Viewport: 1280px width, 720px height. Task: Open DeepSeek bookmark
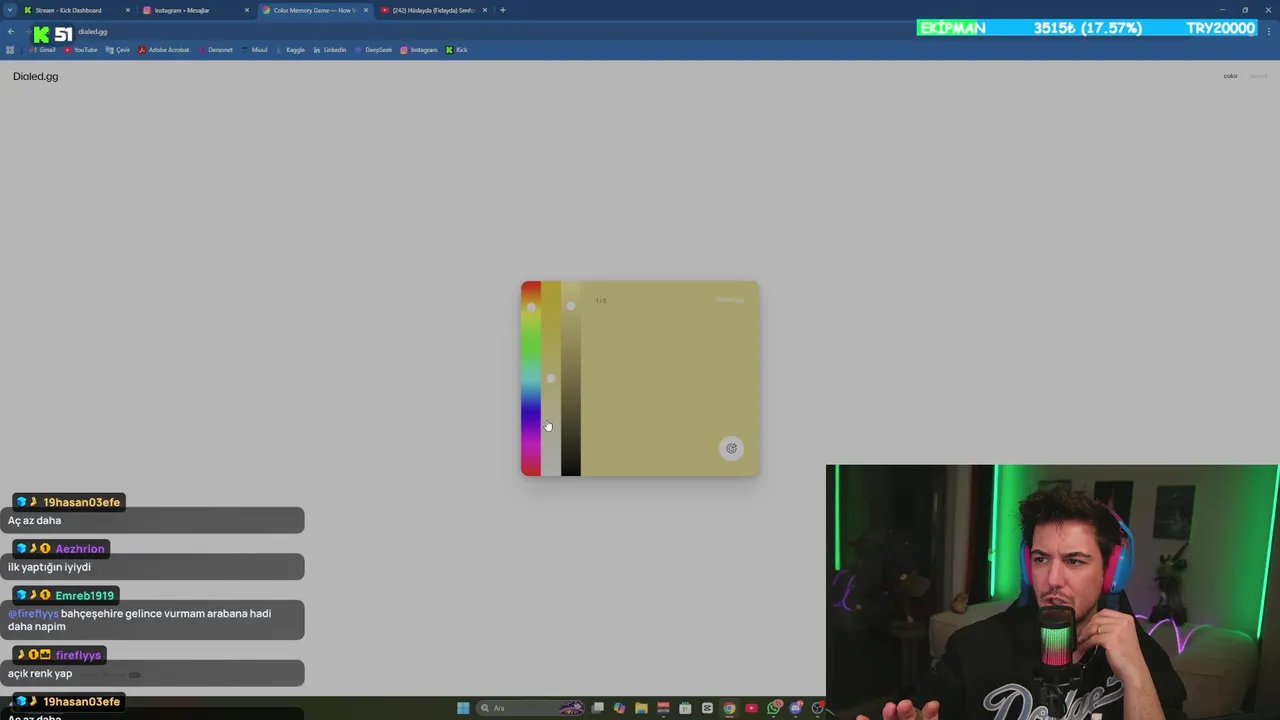pyautogui.click(x=374, y=49)
